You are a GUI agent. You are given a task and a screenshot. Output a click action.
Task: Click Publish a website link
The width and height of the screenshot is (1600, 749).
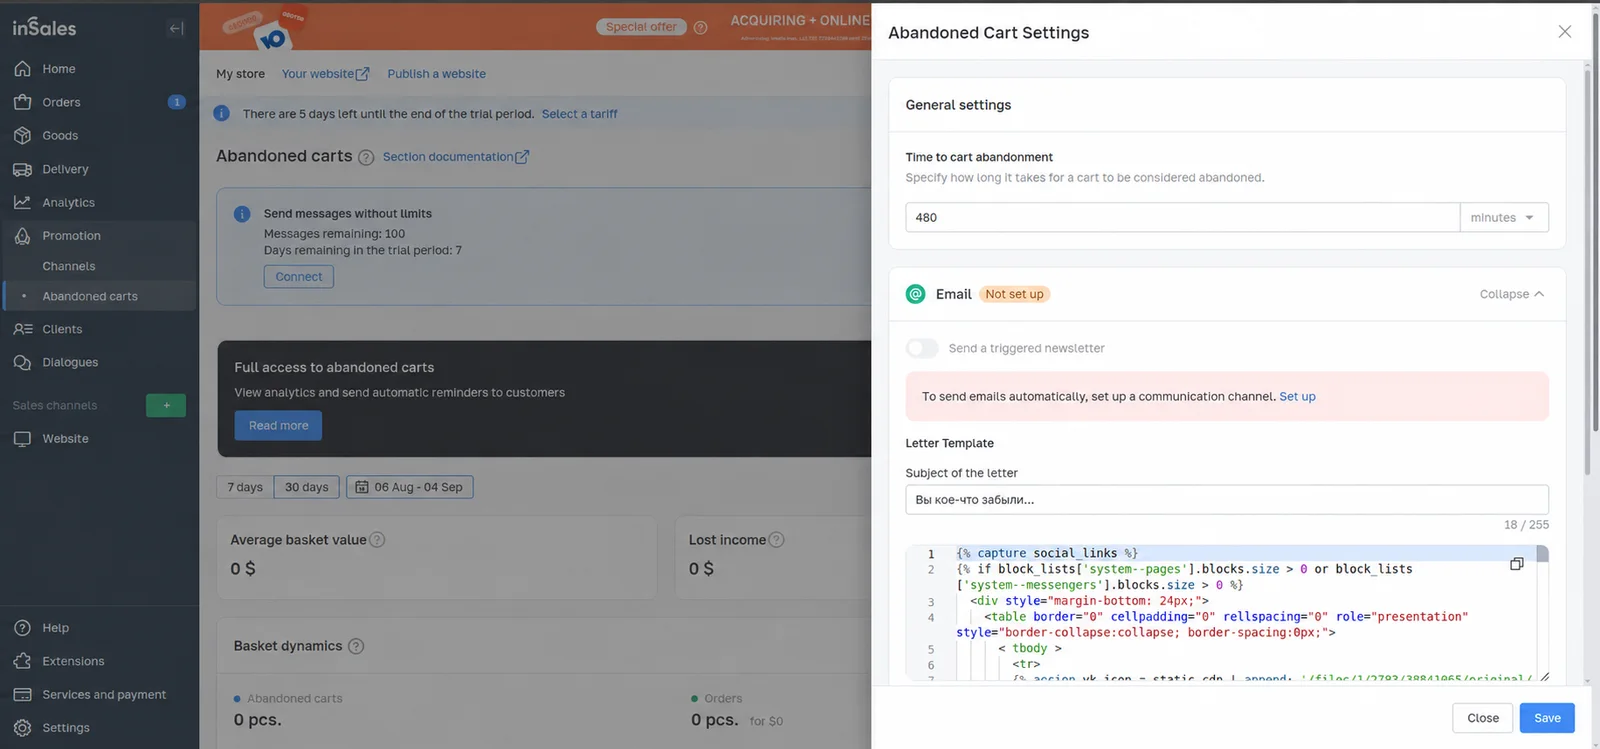(436, 74)
